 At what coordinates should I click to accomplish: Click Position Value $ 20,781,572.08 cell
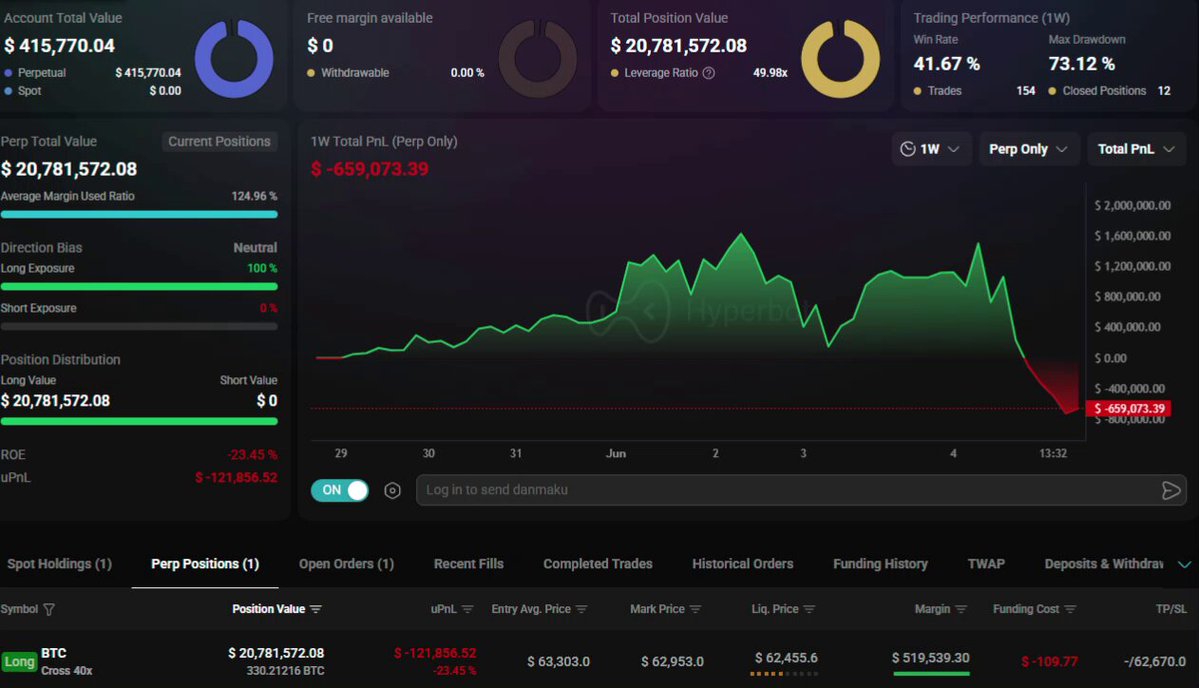(276, 654)
